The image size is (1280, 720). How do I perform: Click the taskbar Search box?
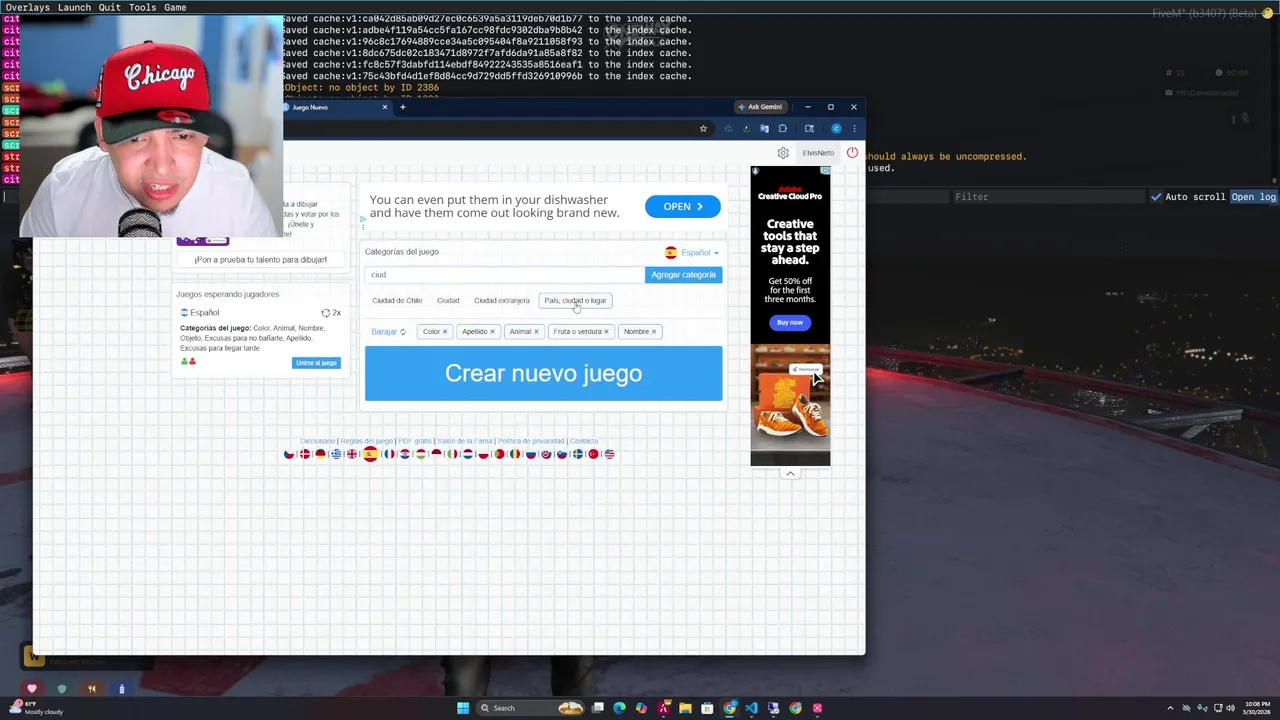click(530, 708)
